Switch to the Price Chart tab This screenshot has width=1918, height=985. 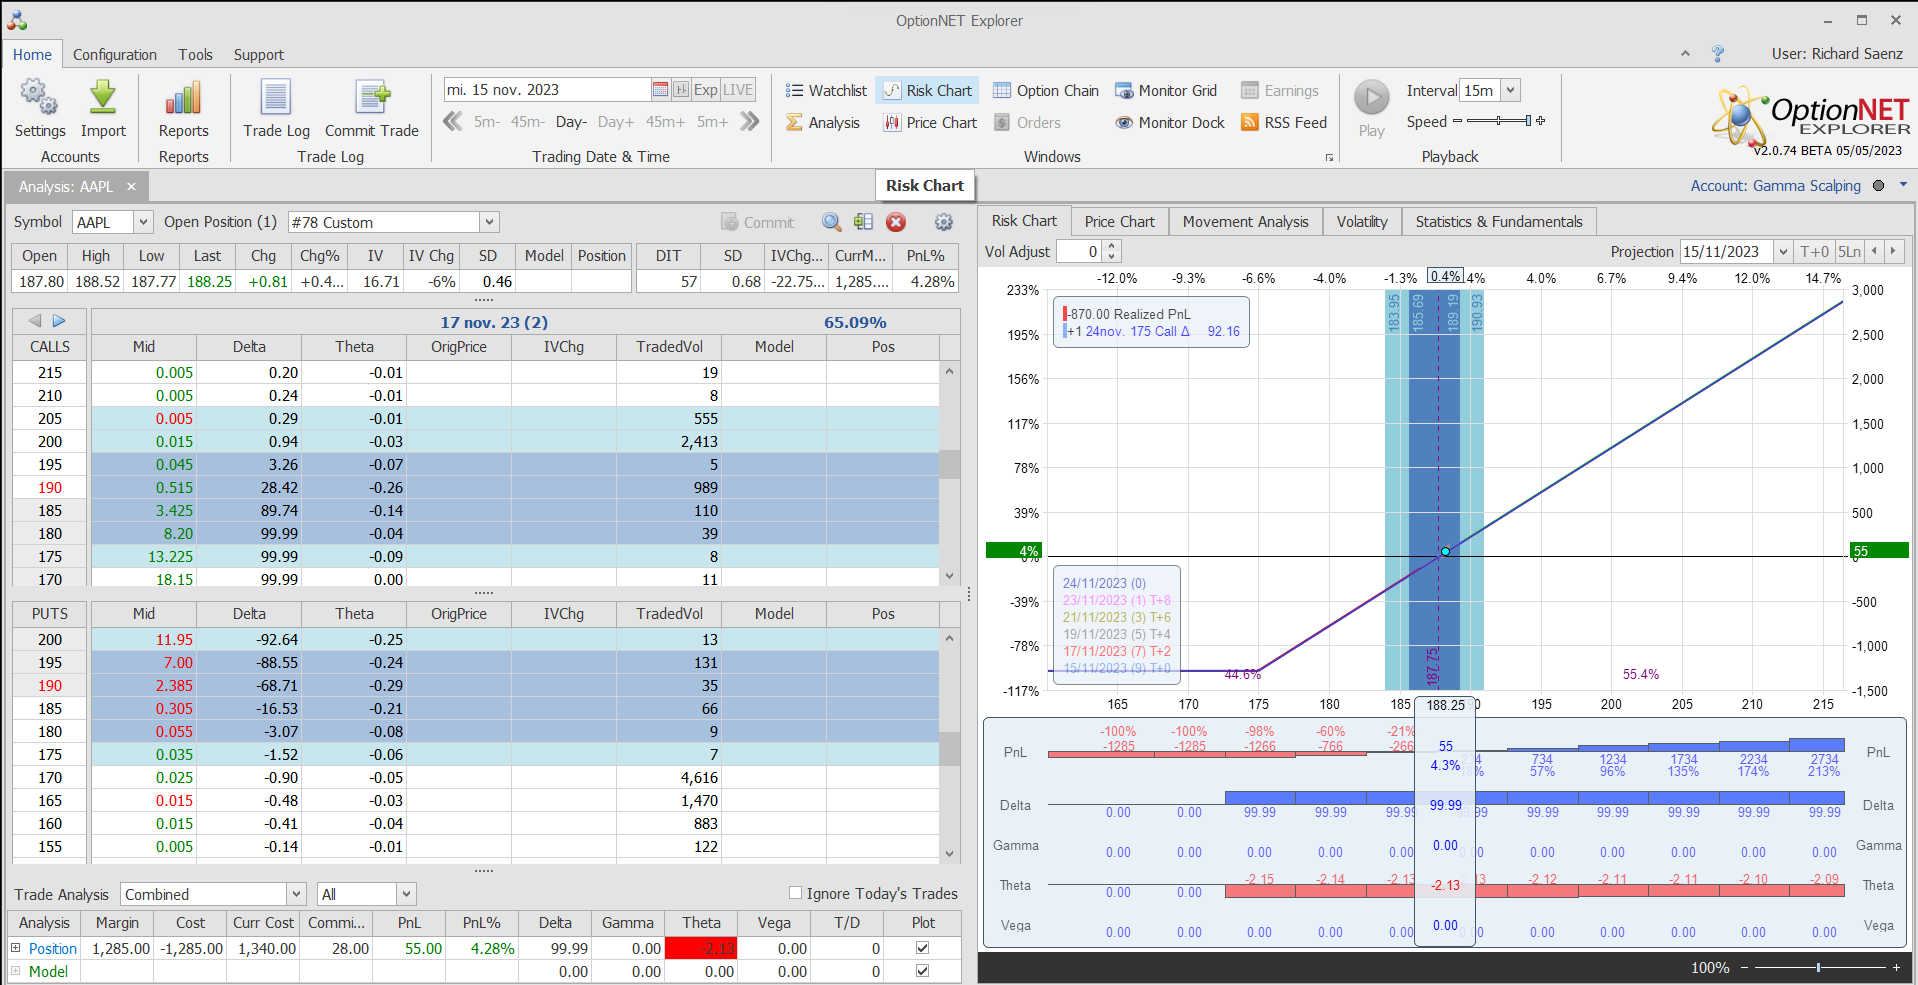click(x=1119, y=222)
